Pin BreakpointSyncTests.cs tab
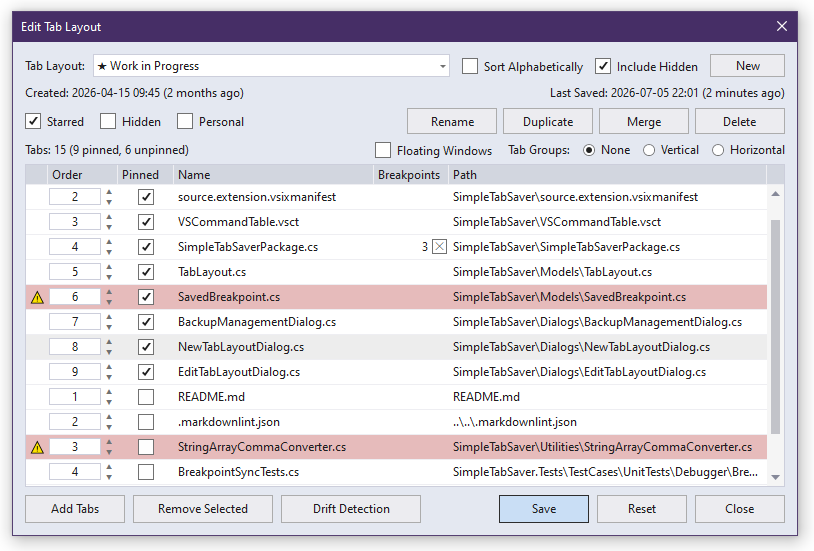This screenshot has width=814, height=551. (146, 472)
